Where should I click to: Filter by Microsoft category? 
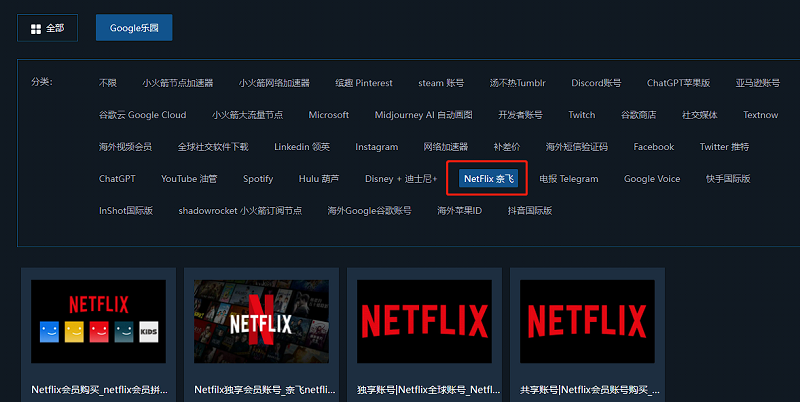(329, 115)
